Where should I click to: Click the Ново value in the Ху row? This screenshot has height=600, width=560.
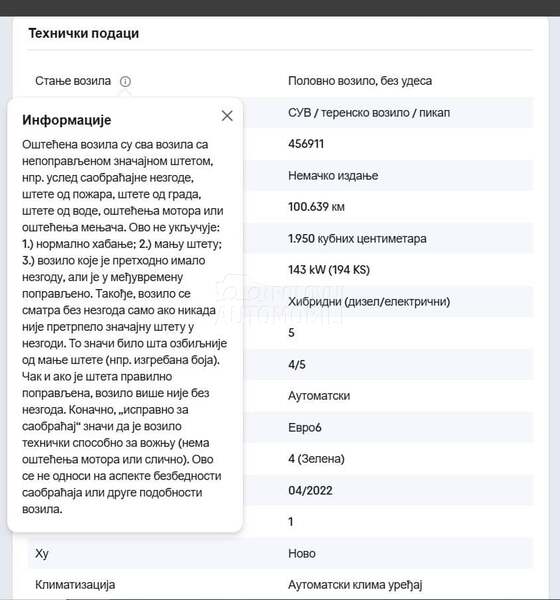pos(302,553)
